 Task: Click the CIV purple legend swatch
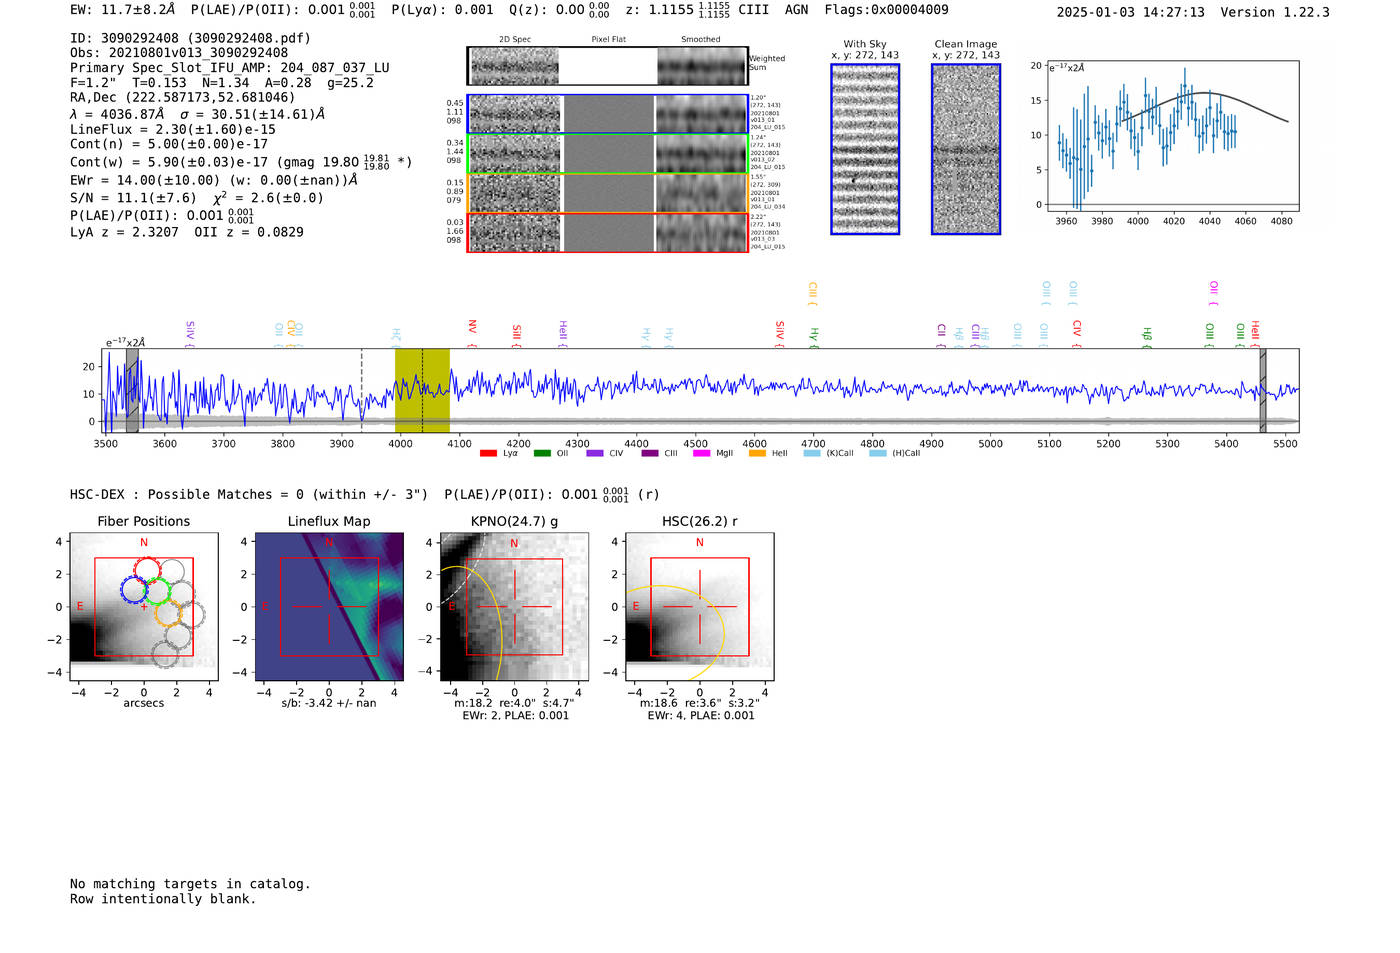point(595,453)
